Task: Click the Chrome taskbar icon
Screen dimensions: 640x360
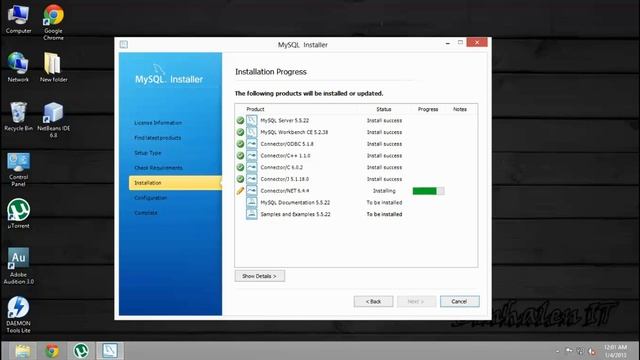Action: 52,351
